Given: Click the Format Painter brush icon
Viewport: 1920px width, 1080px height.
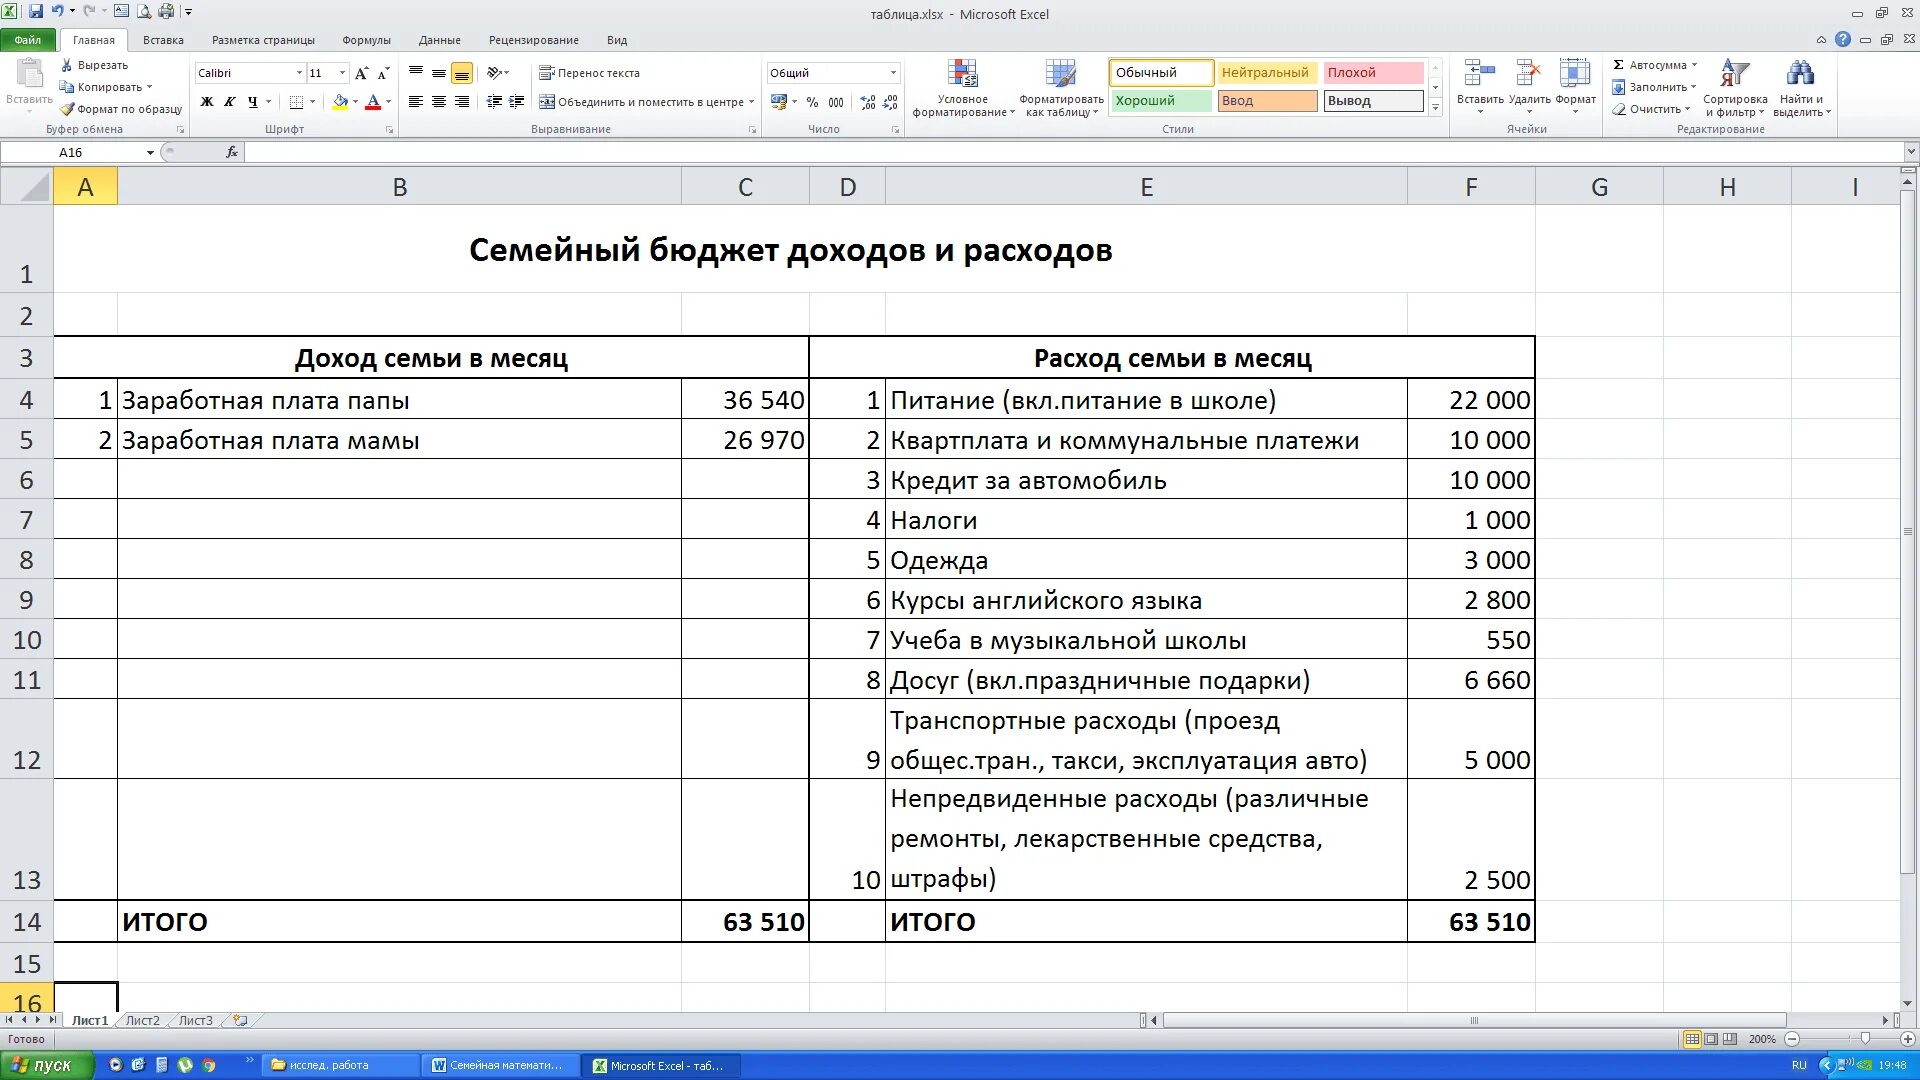Looking at the screenshot, I should 67,109.
